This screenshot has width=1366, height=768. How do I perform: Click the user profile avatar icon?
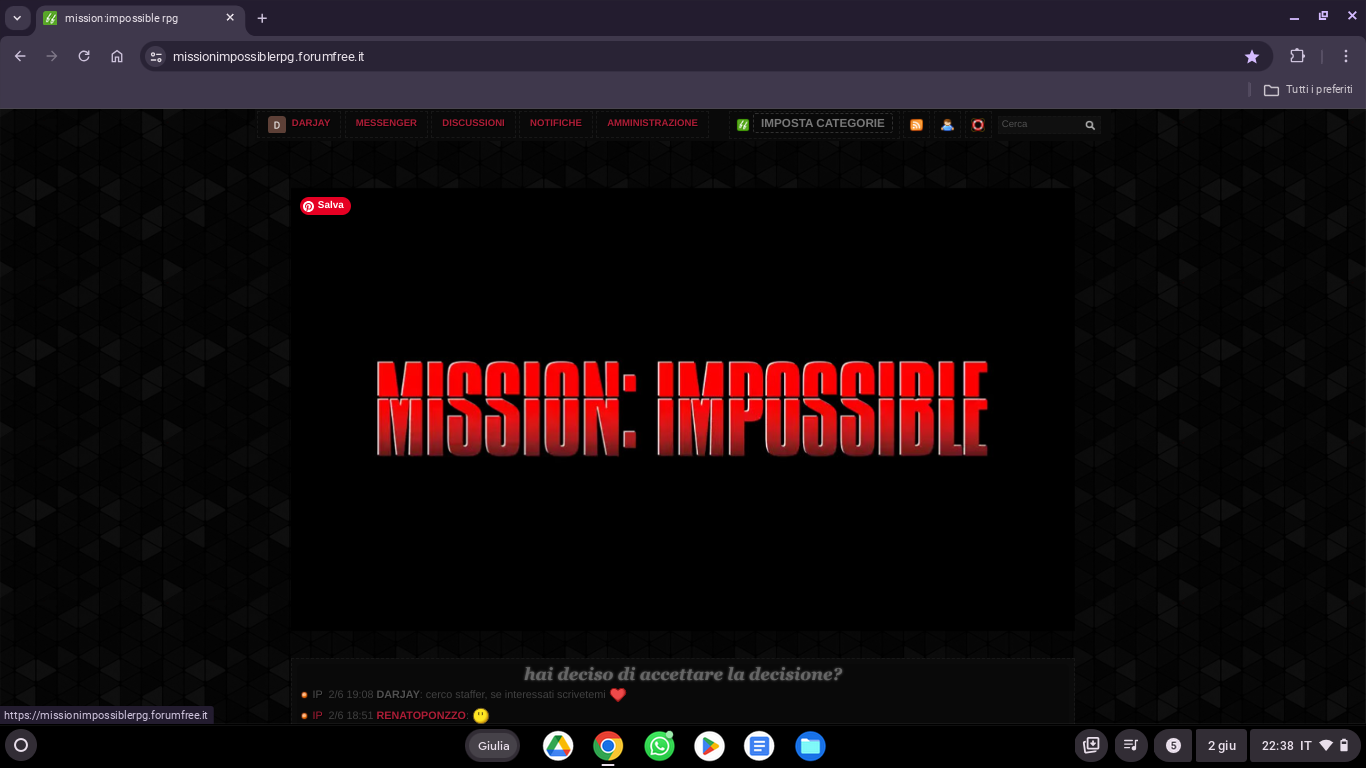pyautogui.click(x=947, y=125)
